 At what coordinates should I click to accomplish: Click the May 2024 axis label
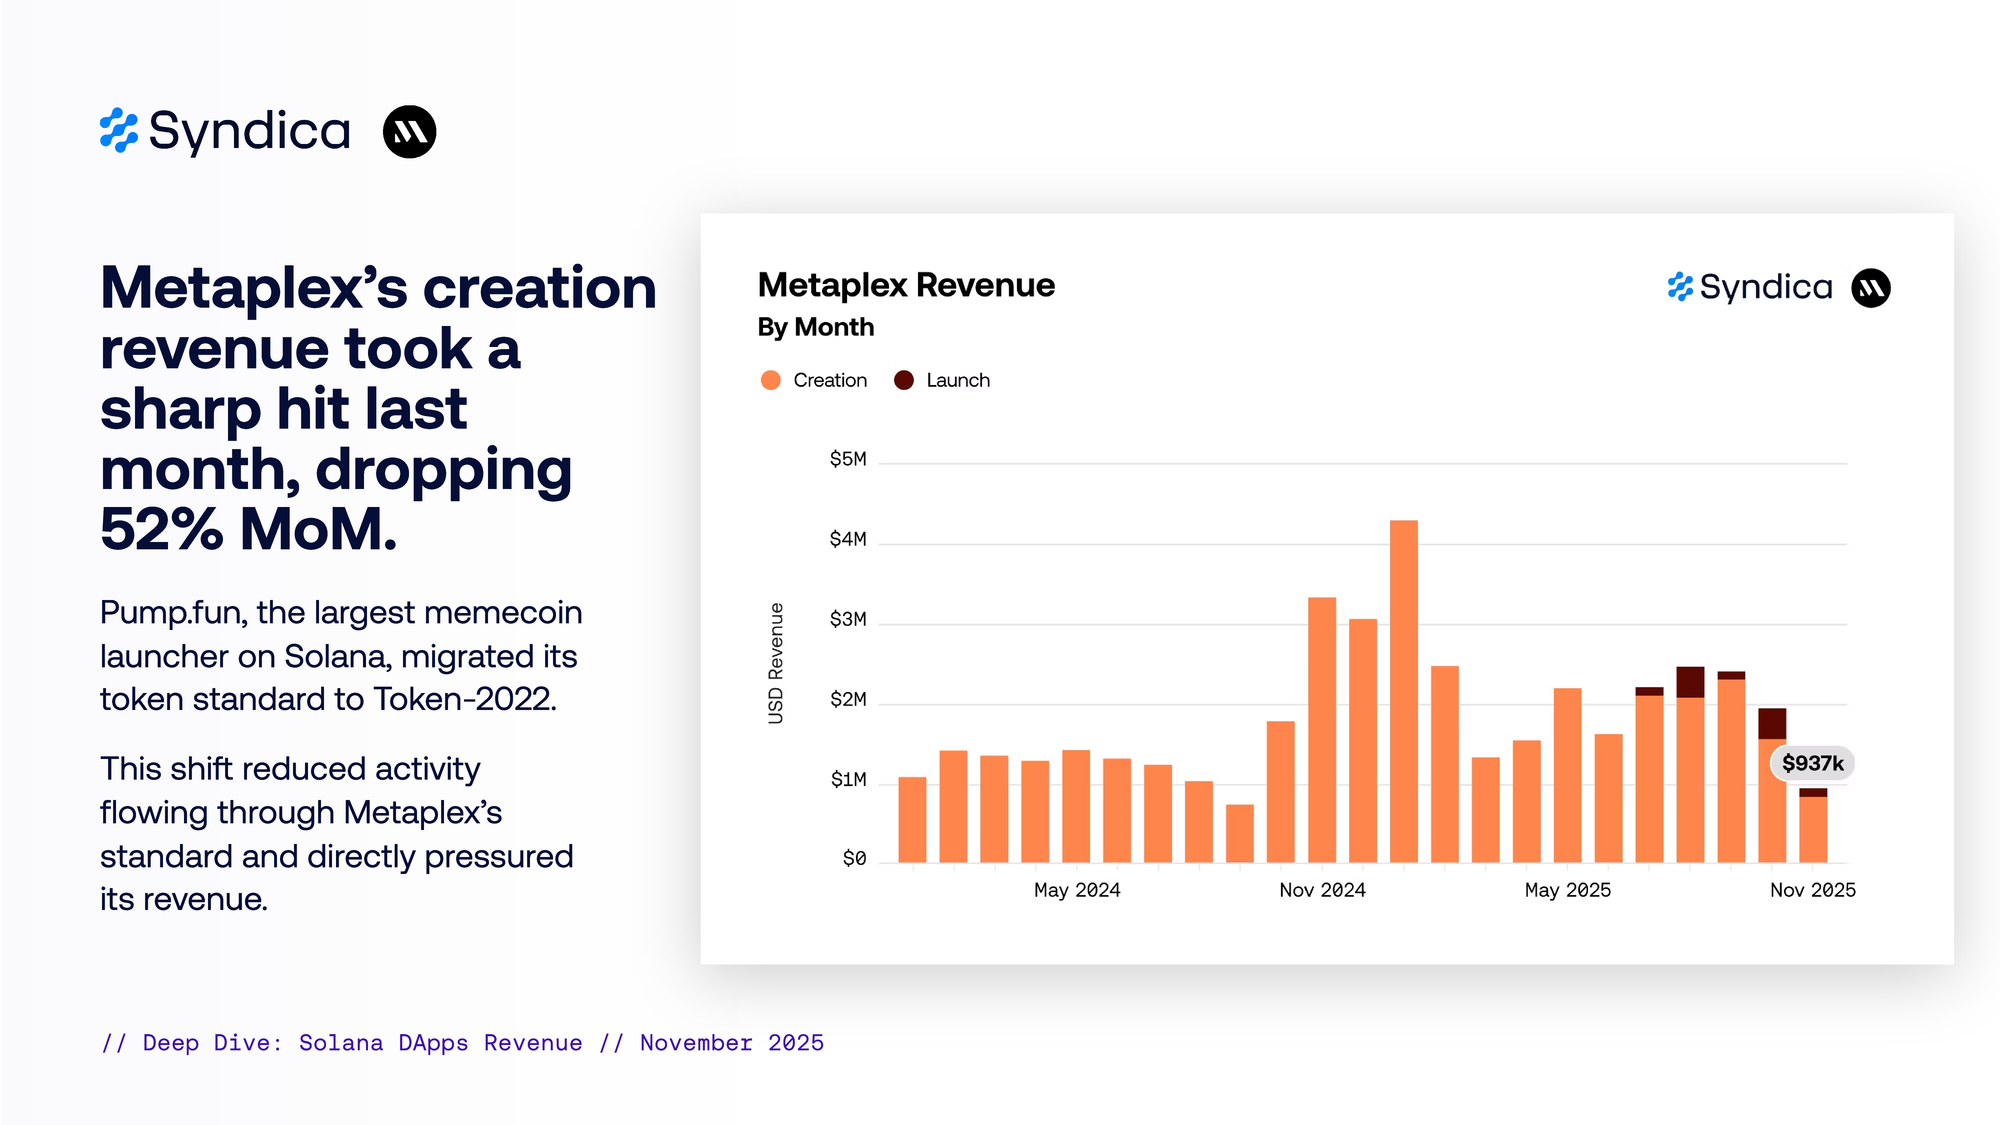click(x=1076, y=890)
